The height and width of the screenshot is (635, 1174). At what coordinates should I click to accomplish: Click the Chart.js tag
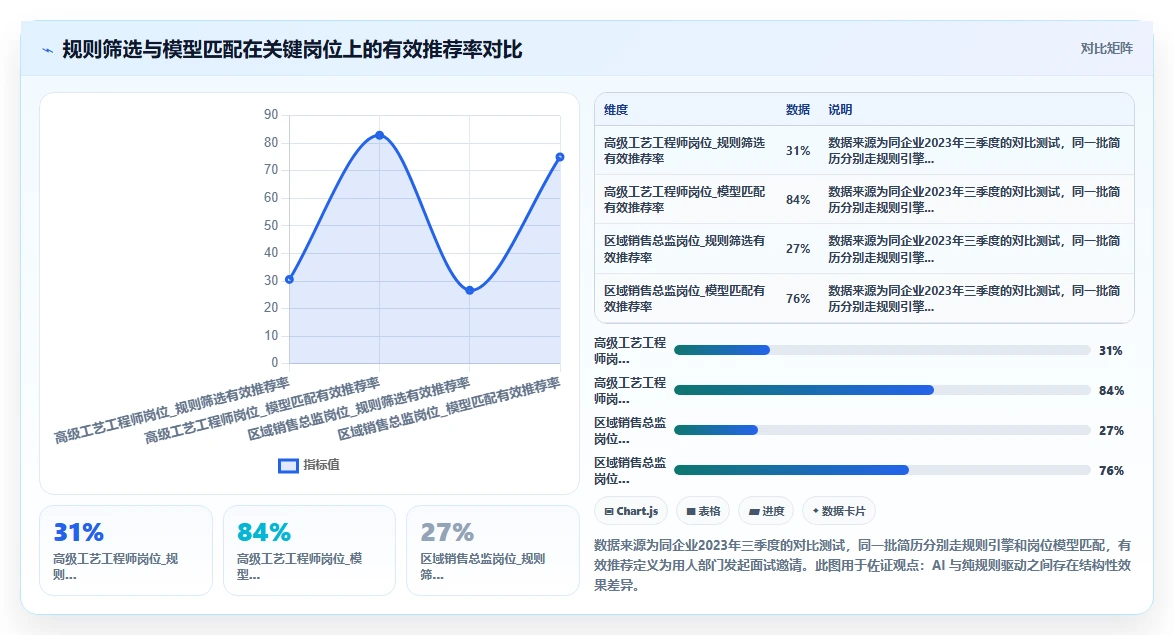click(x=630, y=511)
